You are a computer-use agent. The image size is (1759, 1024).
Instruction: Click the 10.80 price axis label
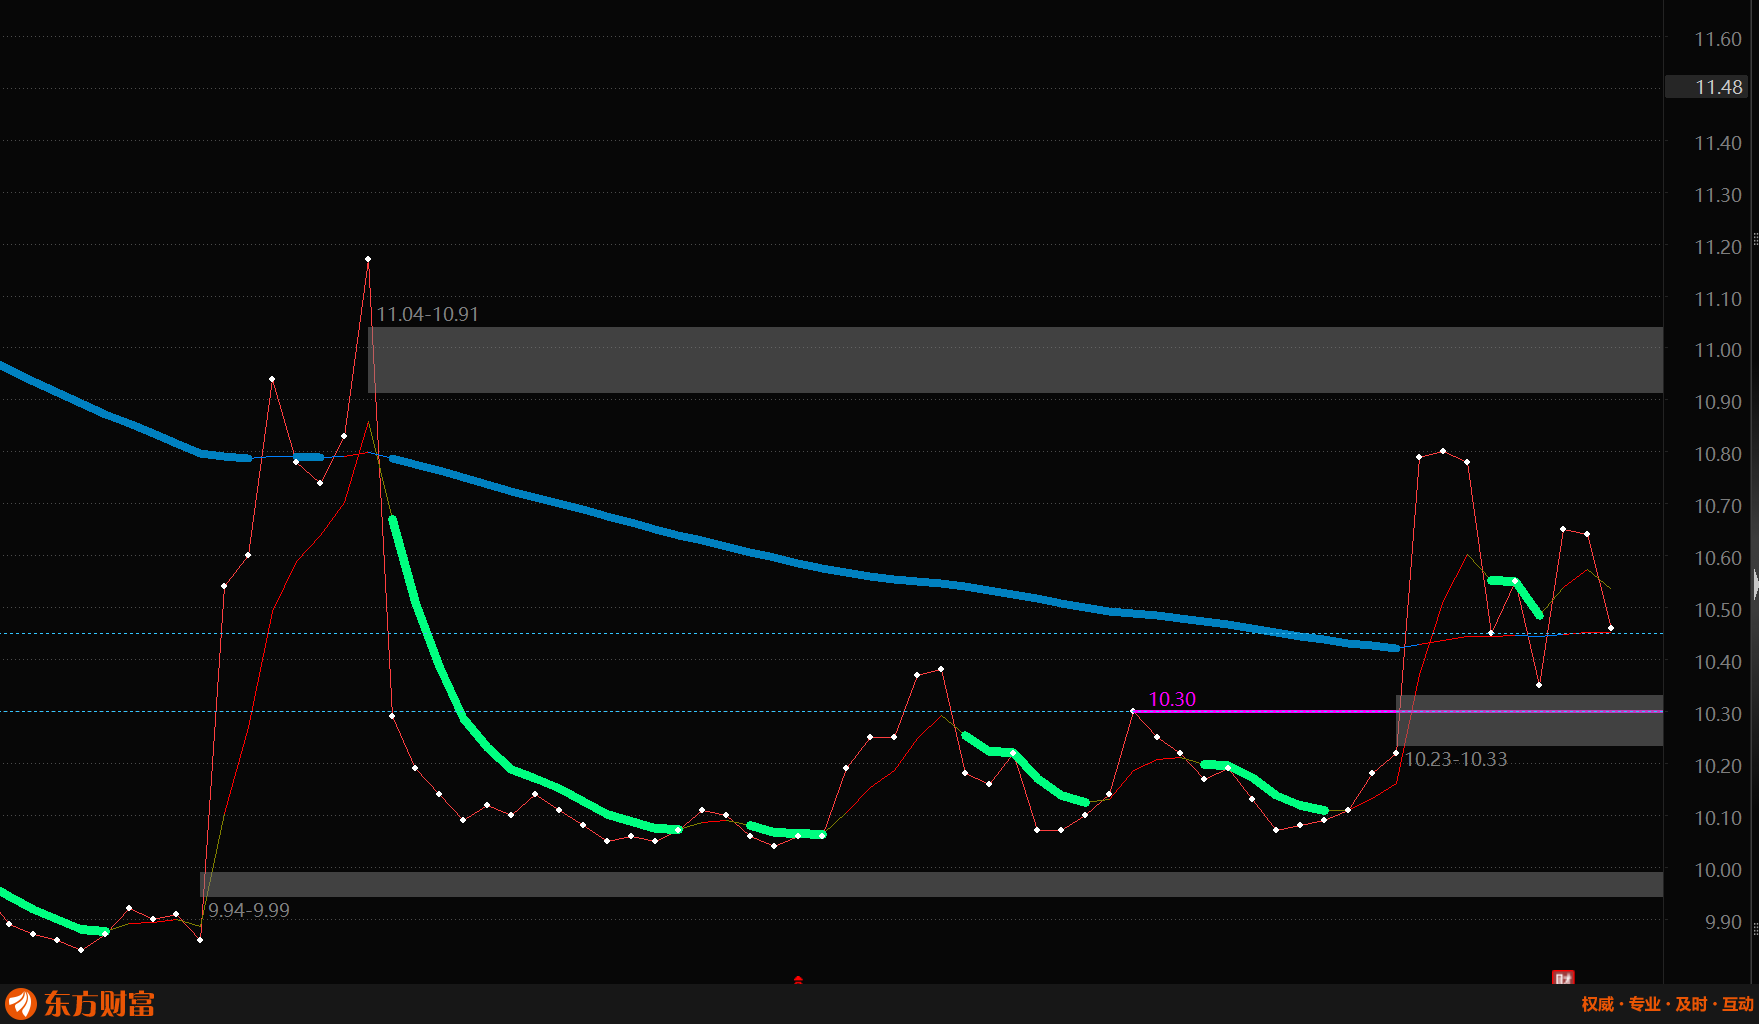click(1717, 454)
